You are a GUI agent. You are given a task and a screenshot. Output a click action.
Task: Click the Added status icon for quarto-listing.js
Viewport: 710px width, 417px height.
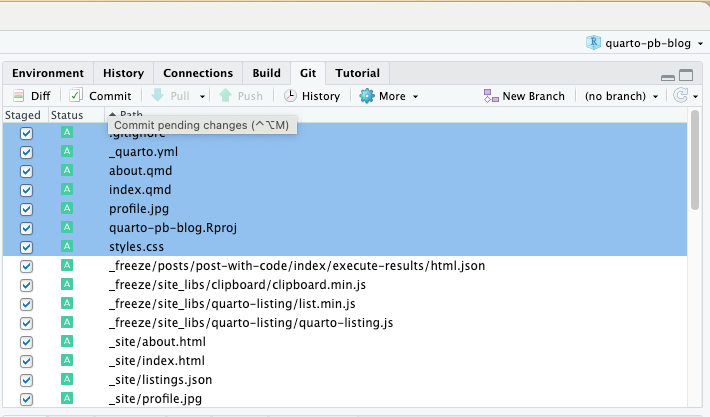67,322
